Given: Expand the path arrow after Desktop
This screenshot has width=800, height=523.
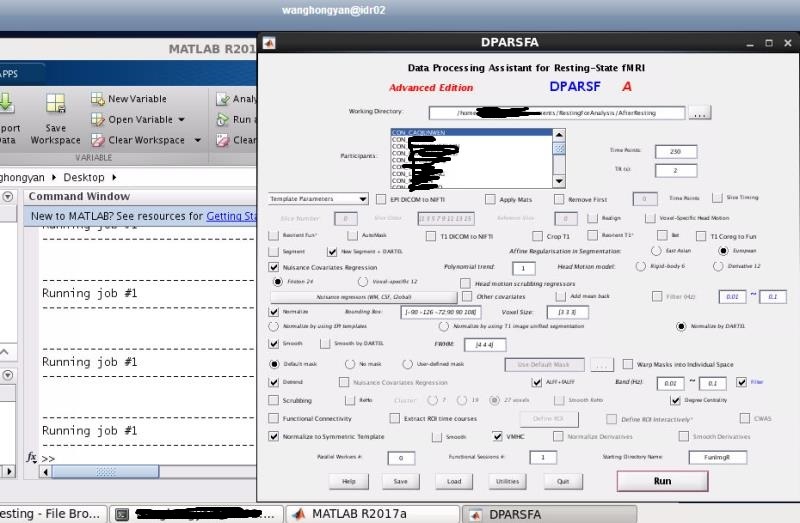Looking at the screenshot, I should coord(114,178).
